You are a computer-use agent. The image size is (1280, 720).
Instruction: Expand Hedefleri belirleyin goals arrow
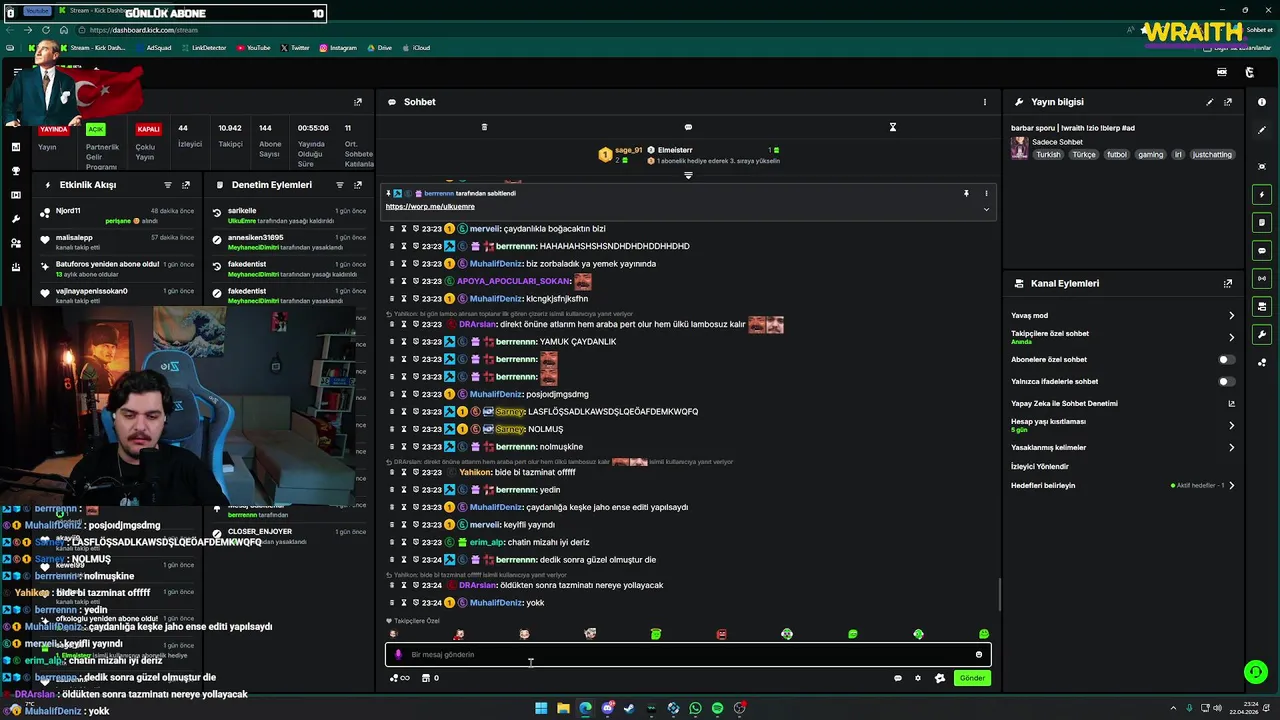[x=1231, y=485]
